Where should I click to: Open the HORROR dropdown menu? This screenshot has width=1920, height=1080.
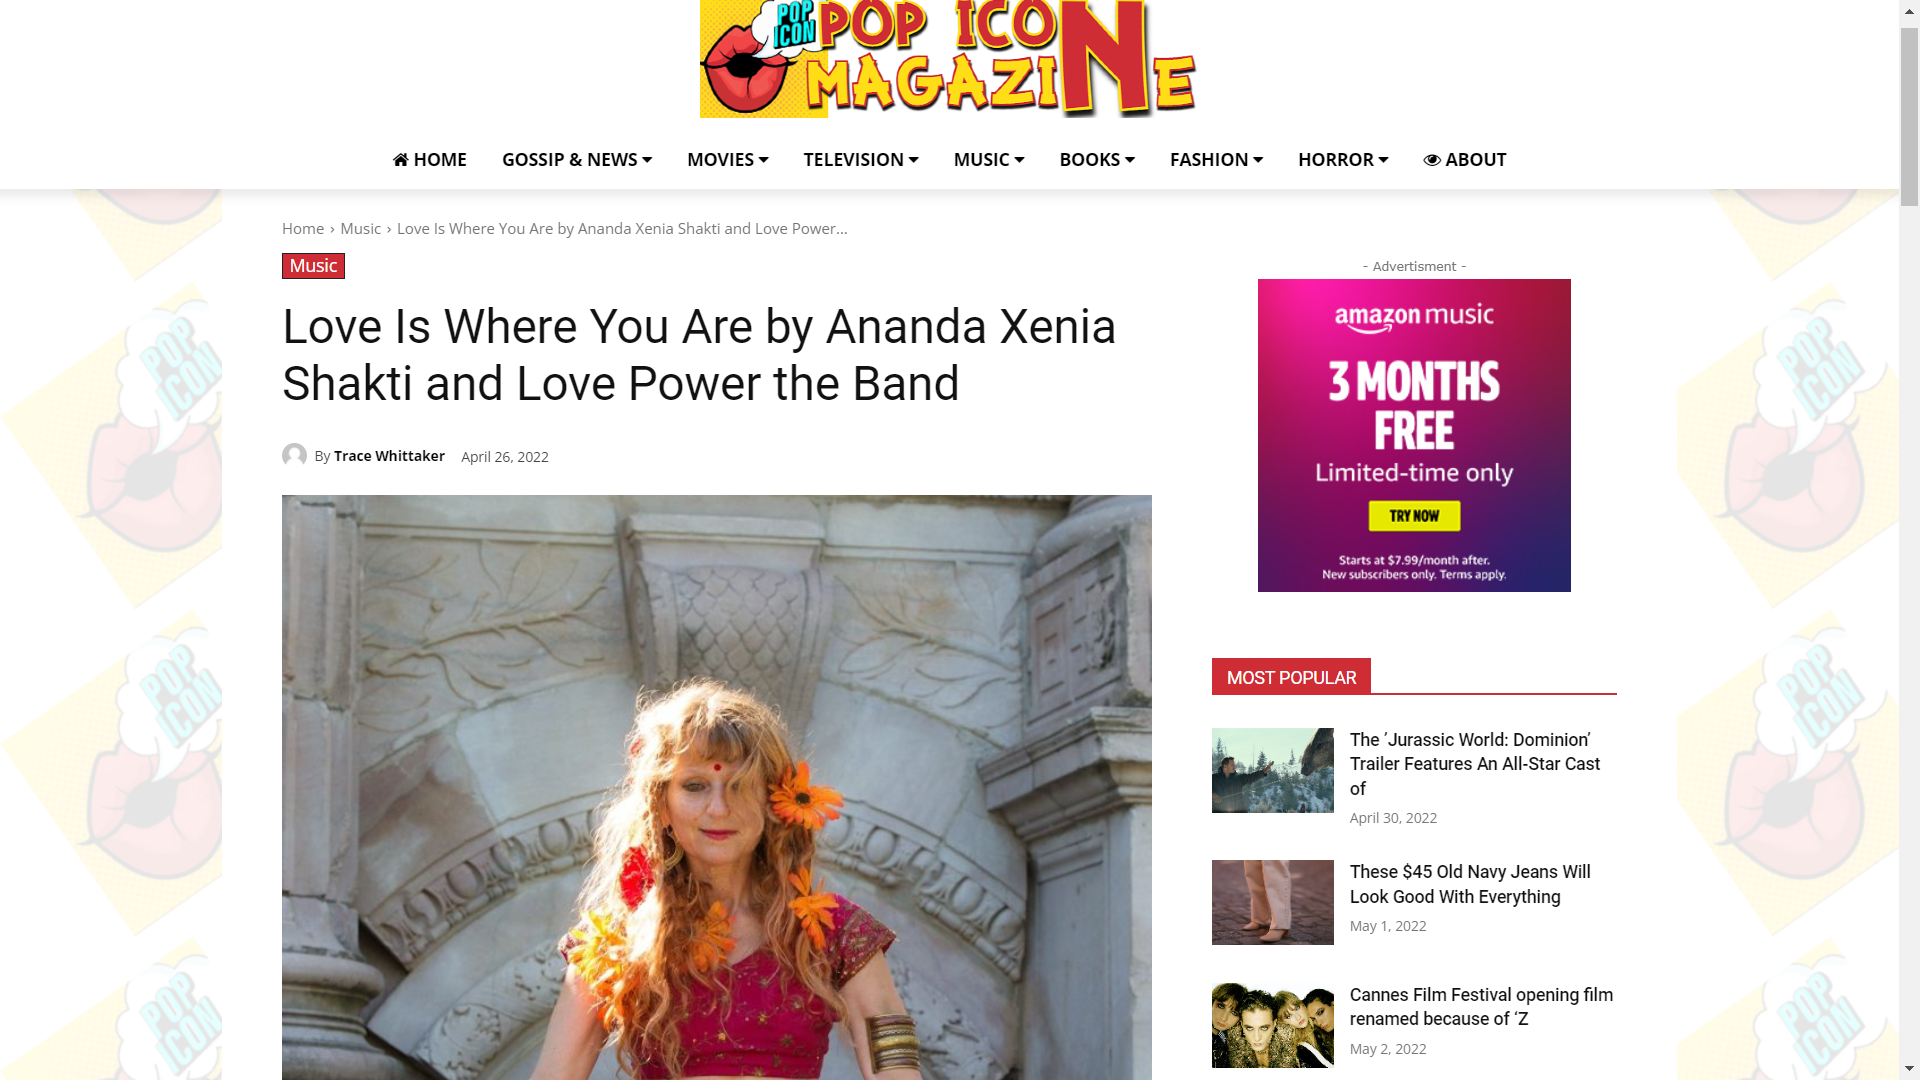coord(1343,160)
